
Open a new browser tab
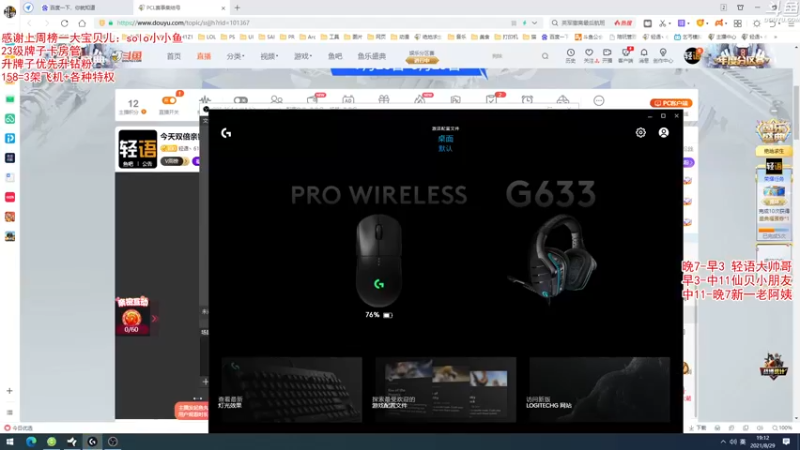click(x=237, y=8)
